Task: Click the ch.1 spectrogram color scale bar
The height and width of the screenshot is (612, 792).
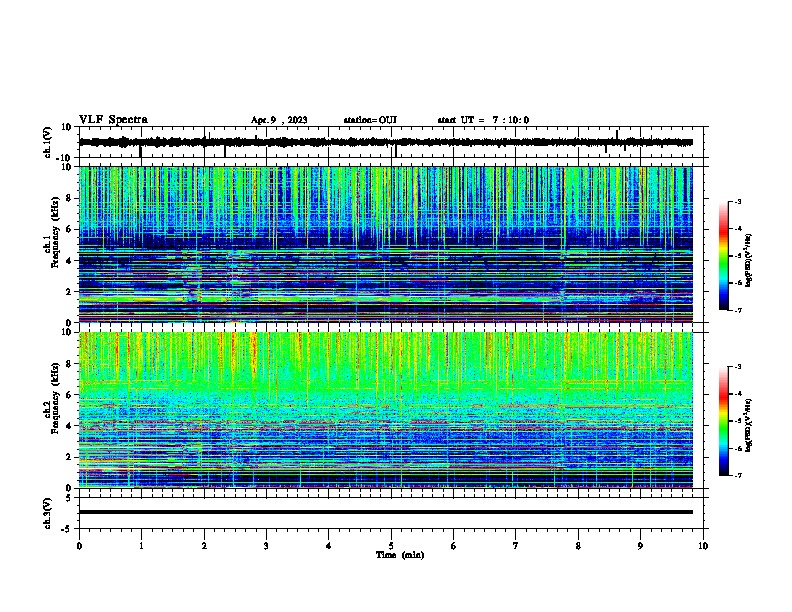Action: coord(723,256)
